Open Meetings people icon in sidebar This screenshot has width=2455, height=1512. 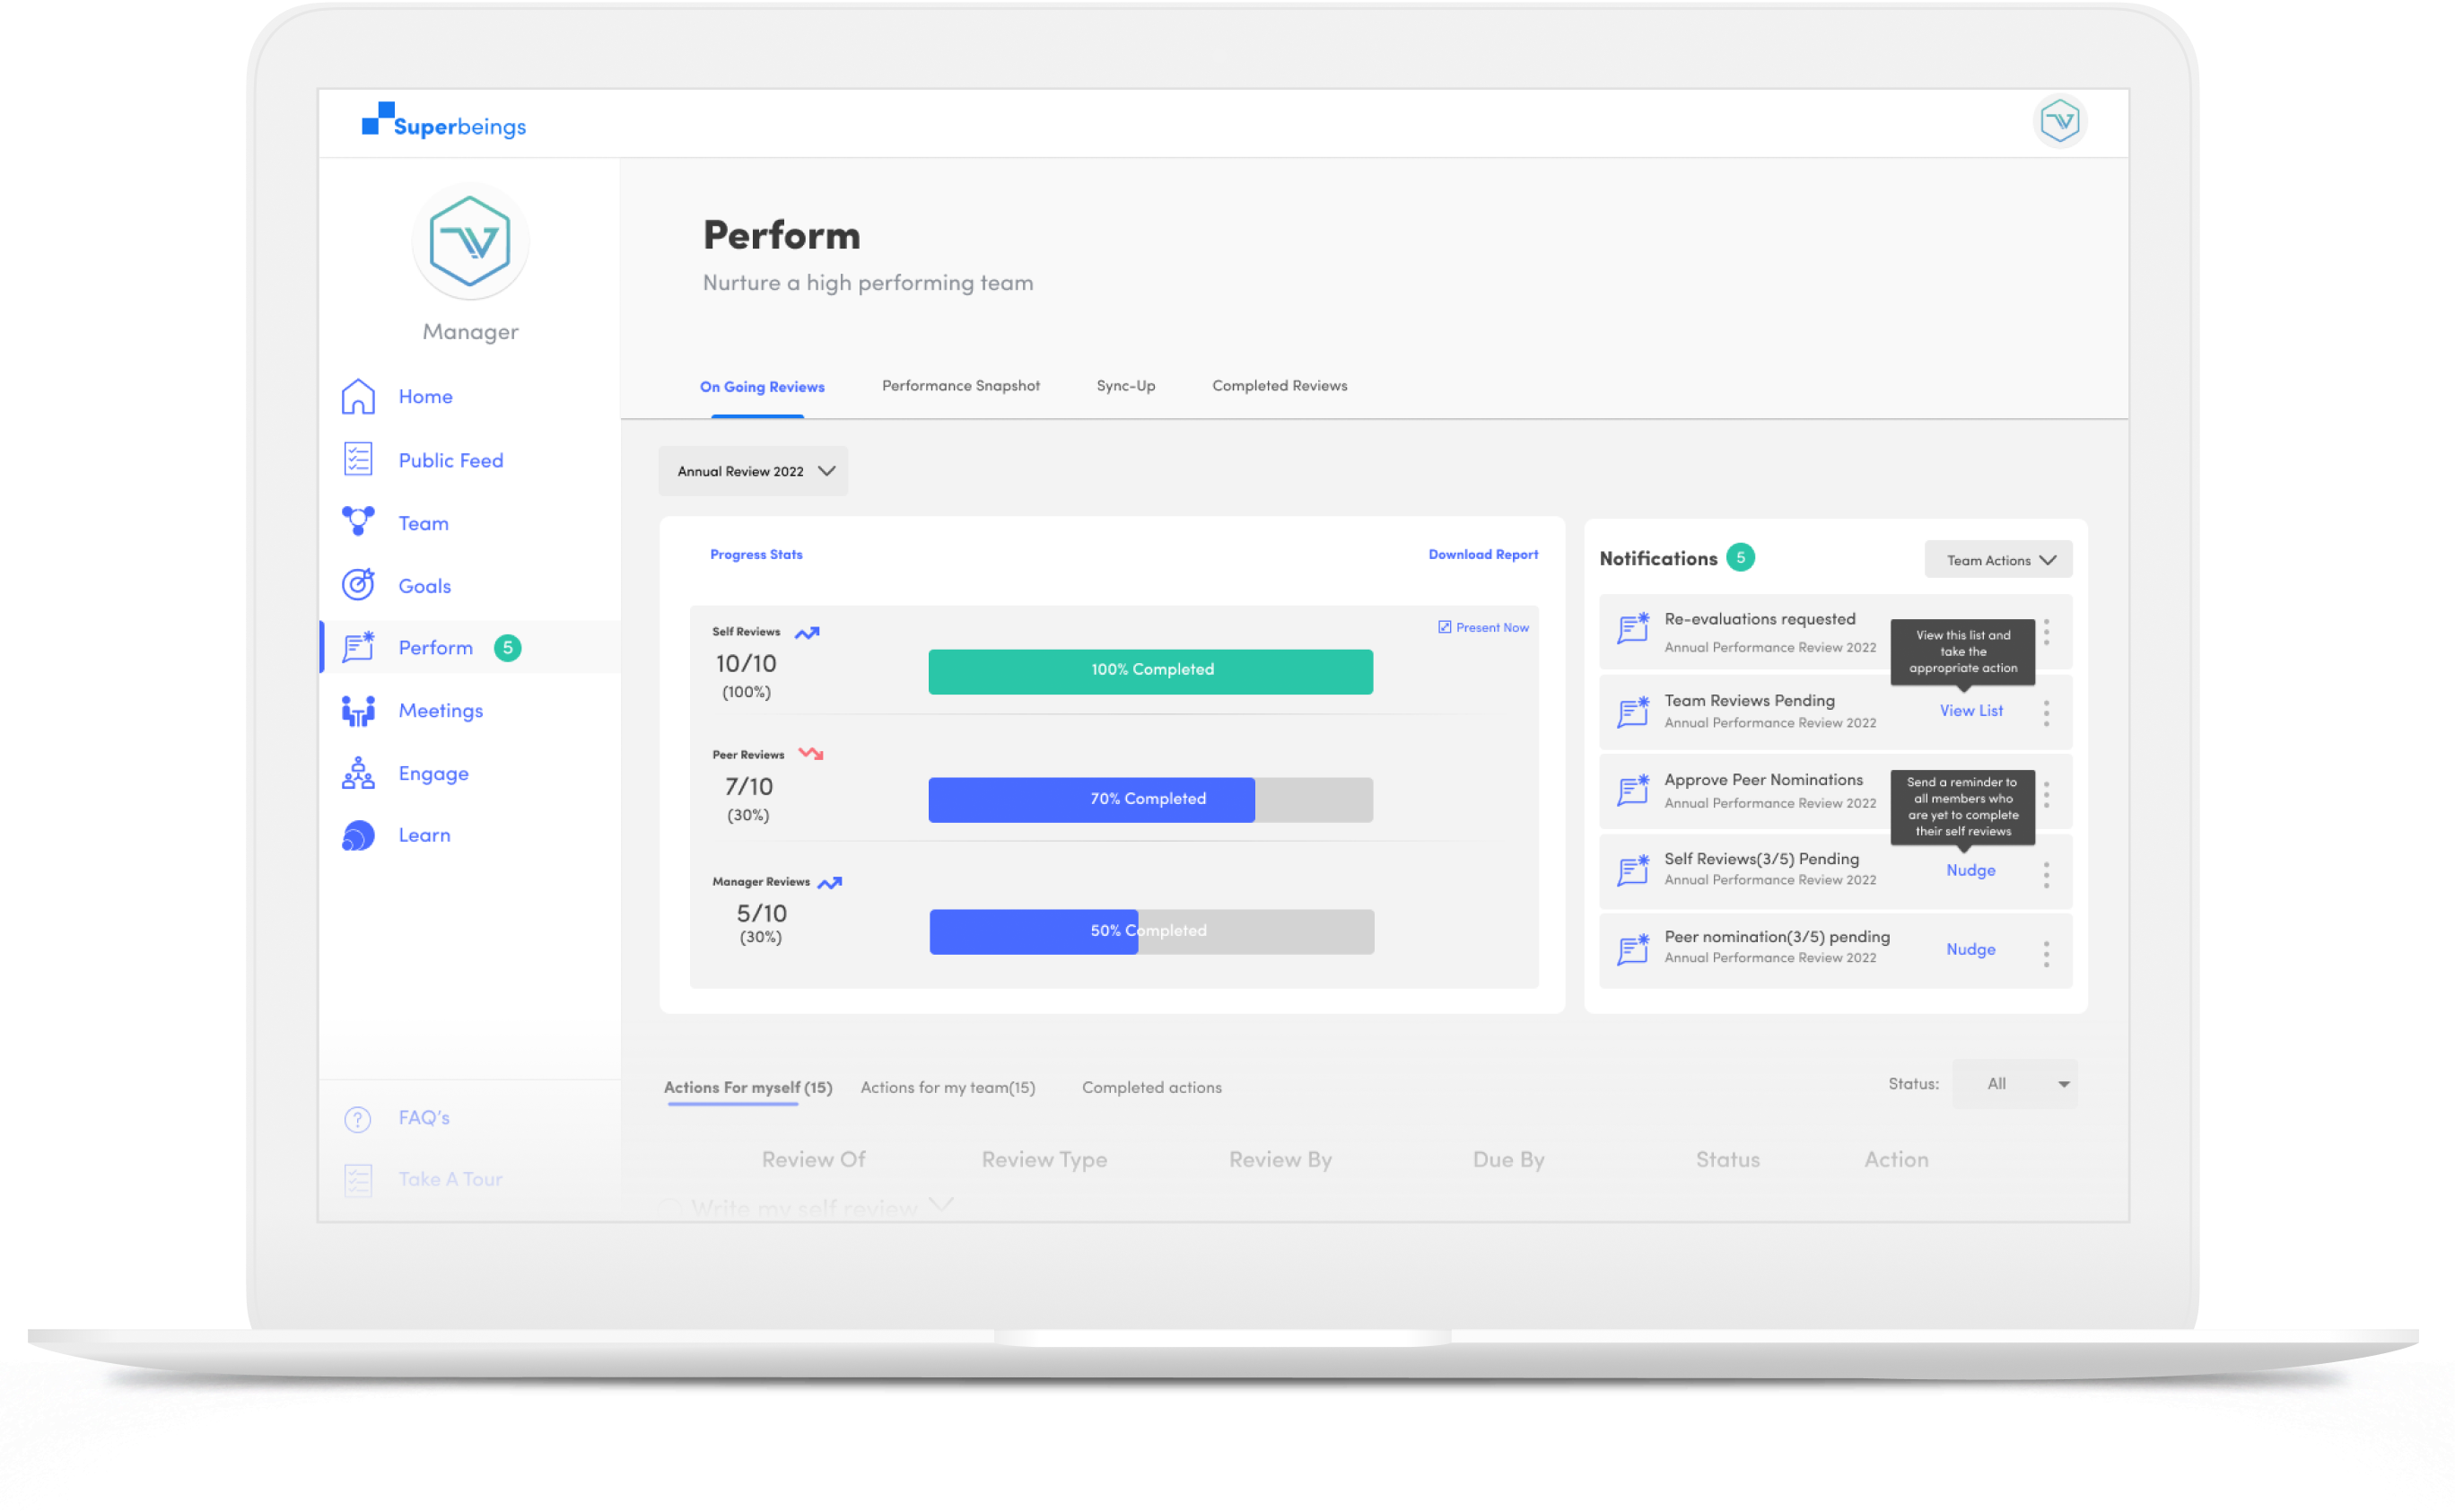(x=358, y=711)
